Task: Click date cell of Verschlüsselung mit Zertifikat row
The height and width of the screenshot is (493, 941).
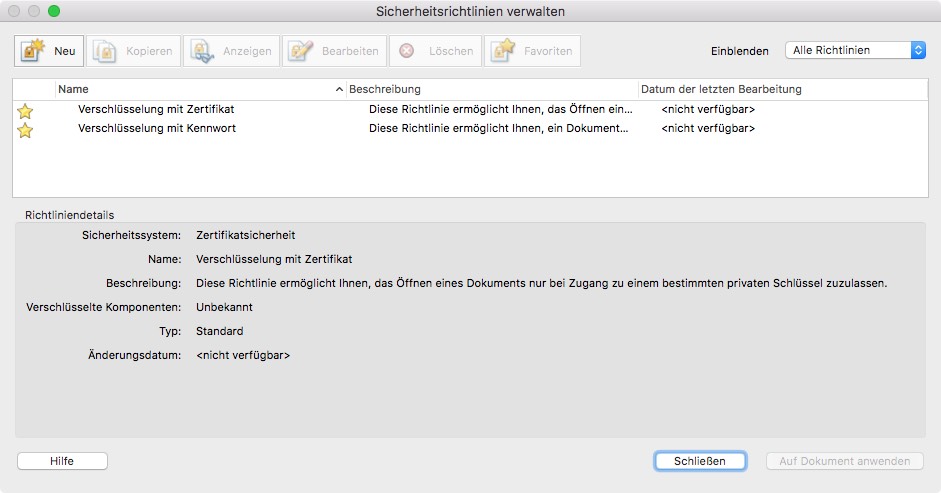Action: point(708,109)
